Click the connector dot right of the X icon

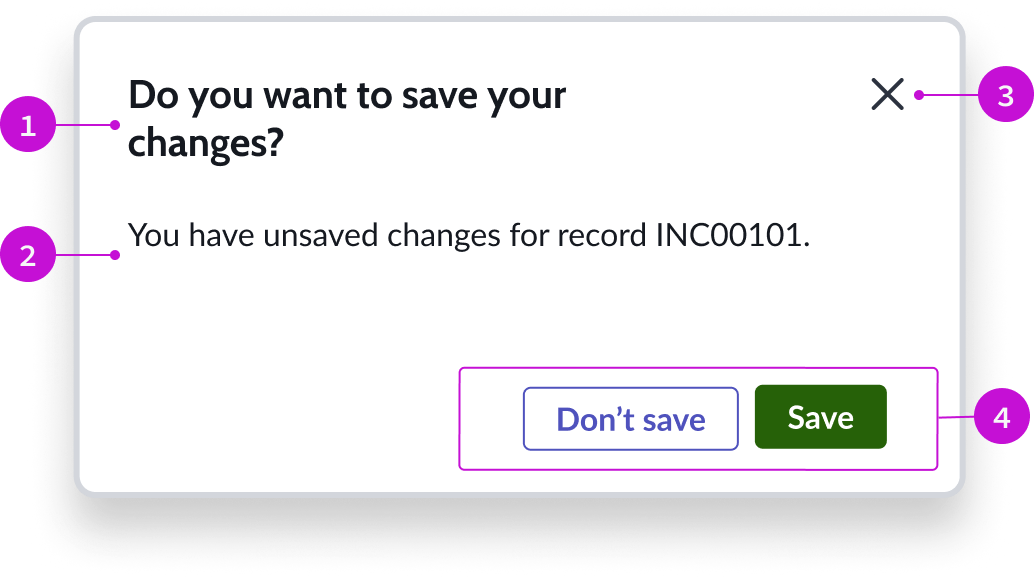pyautogui.click(x=917, y=96)
